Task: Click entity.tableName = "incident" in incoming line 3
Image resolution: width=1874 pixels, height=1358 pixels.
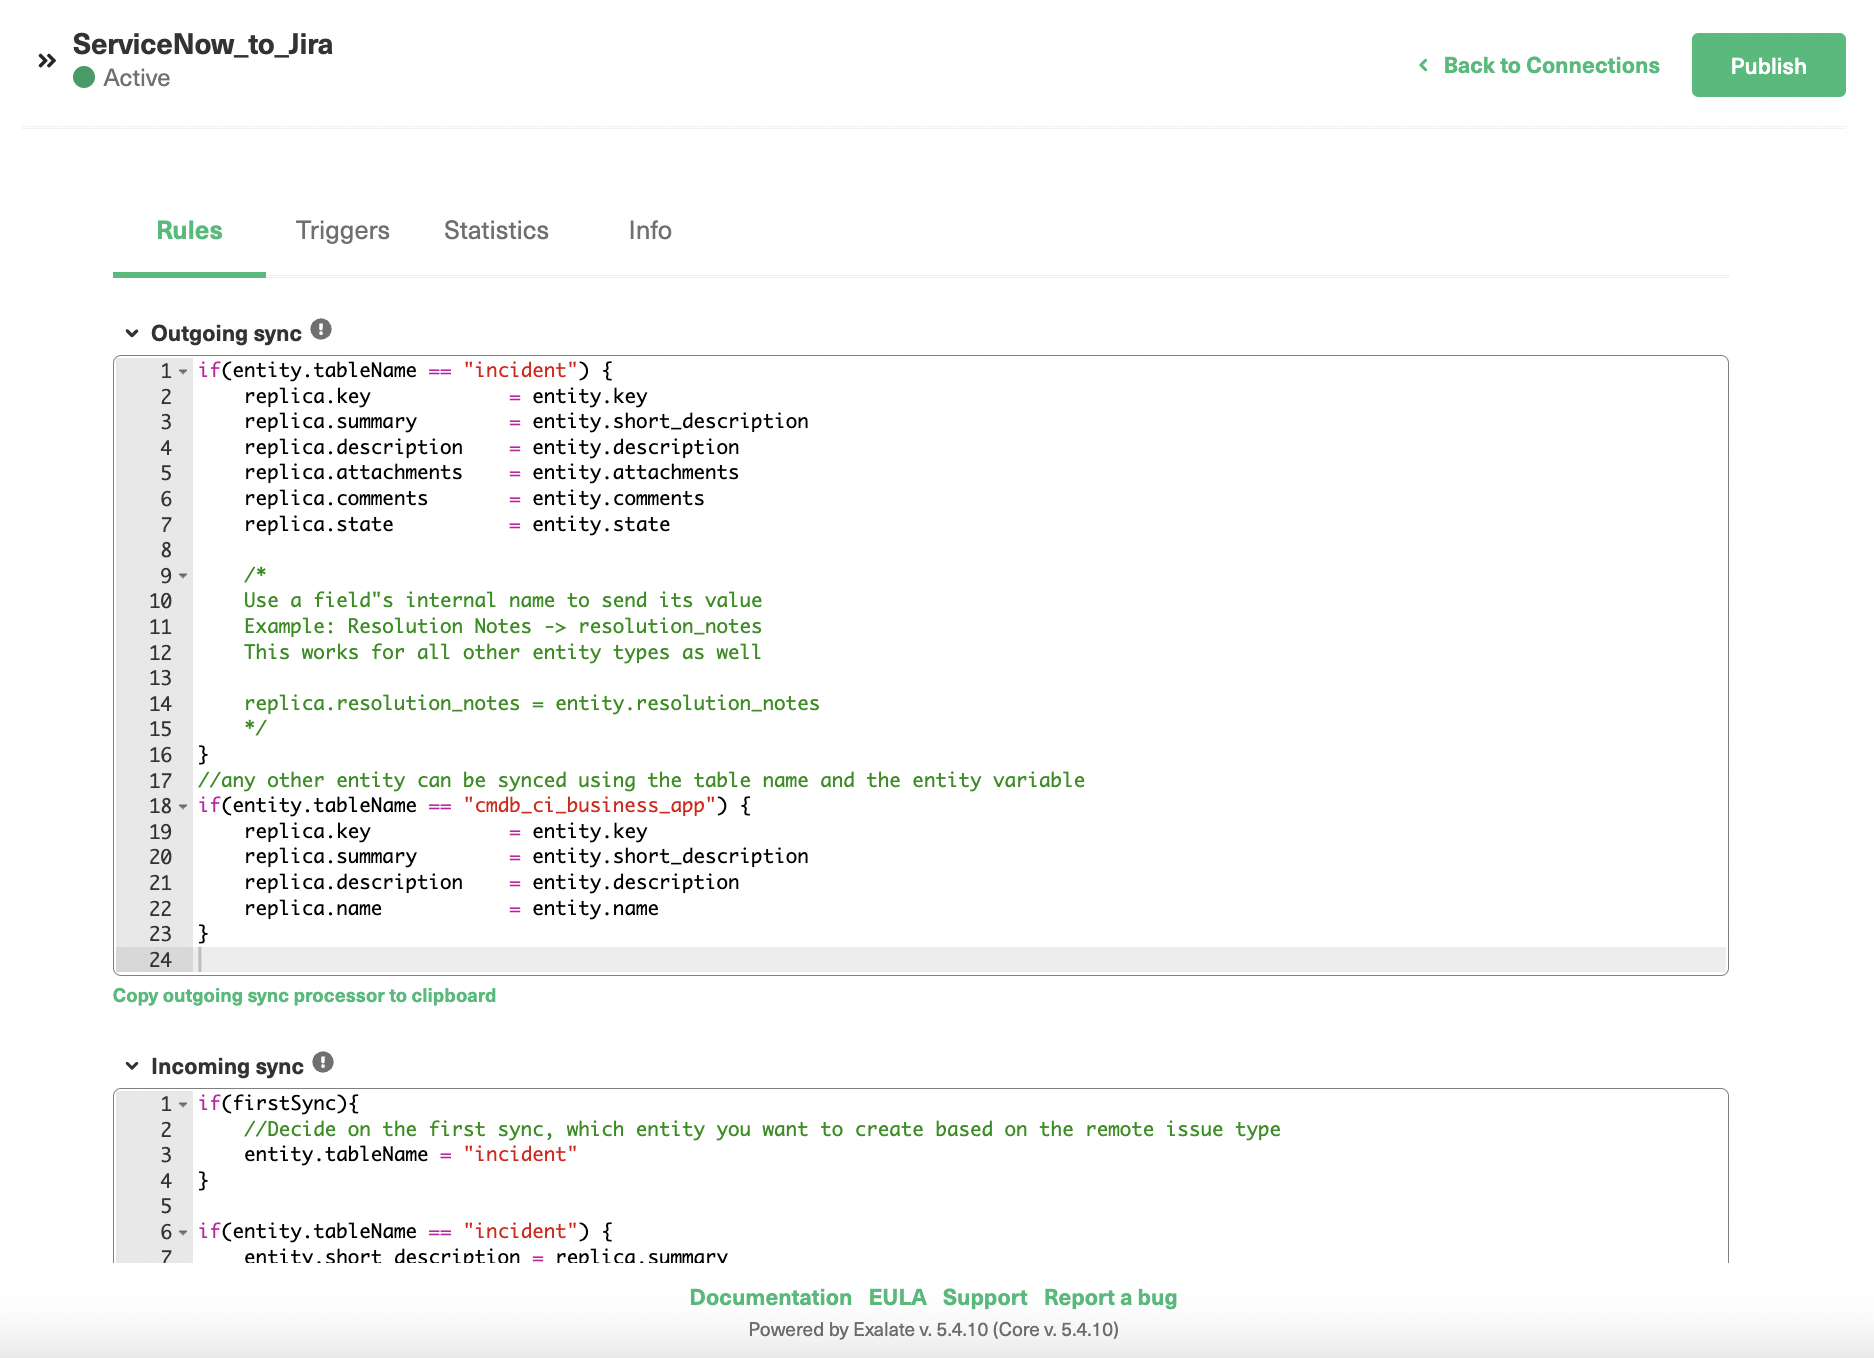Action: click(411, 1155)
